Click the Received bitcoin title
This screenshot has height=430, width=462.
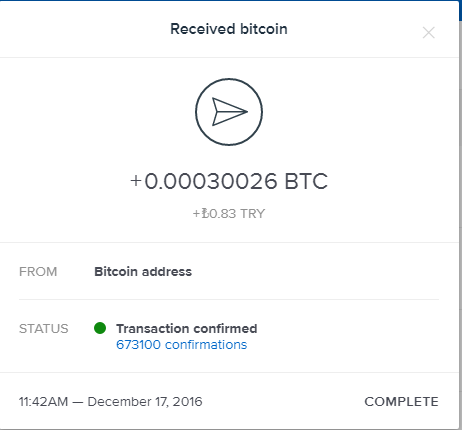(x=229, y=29)
